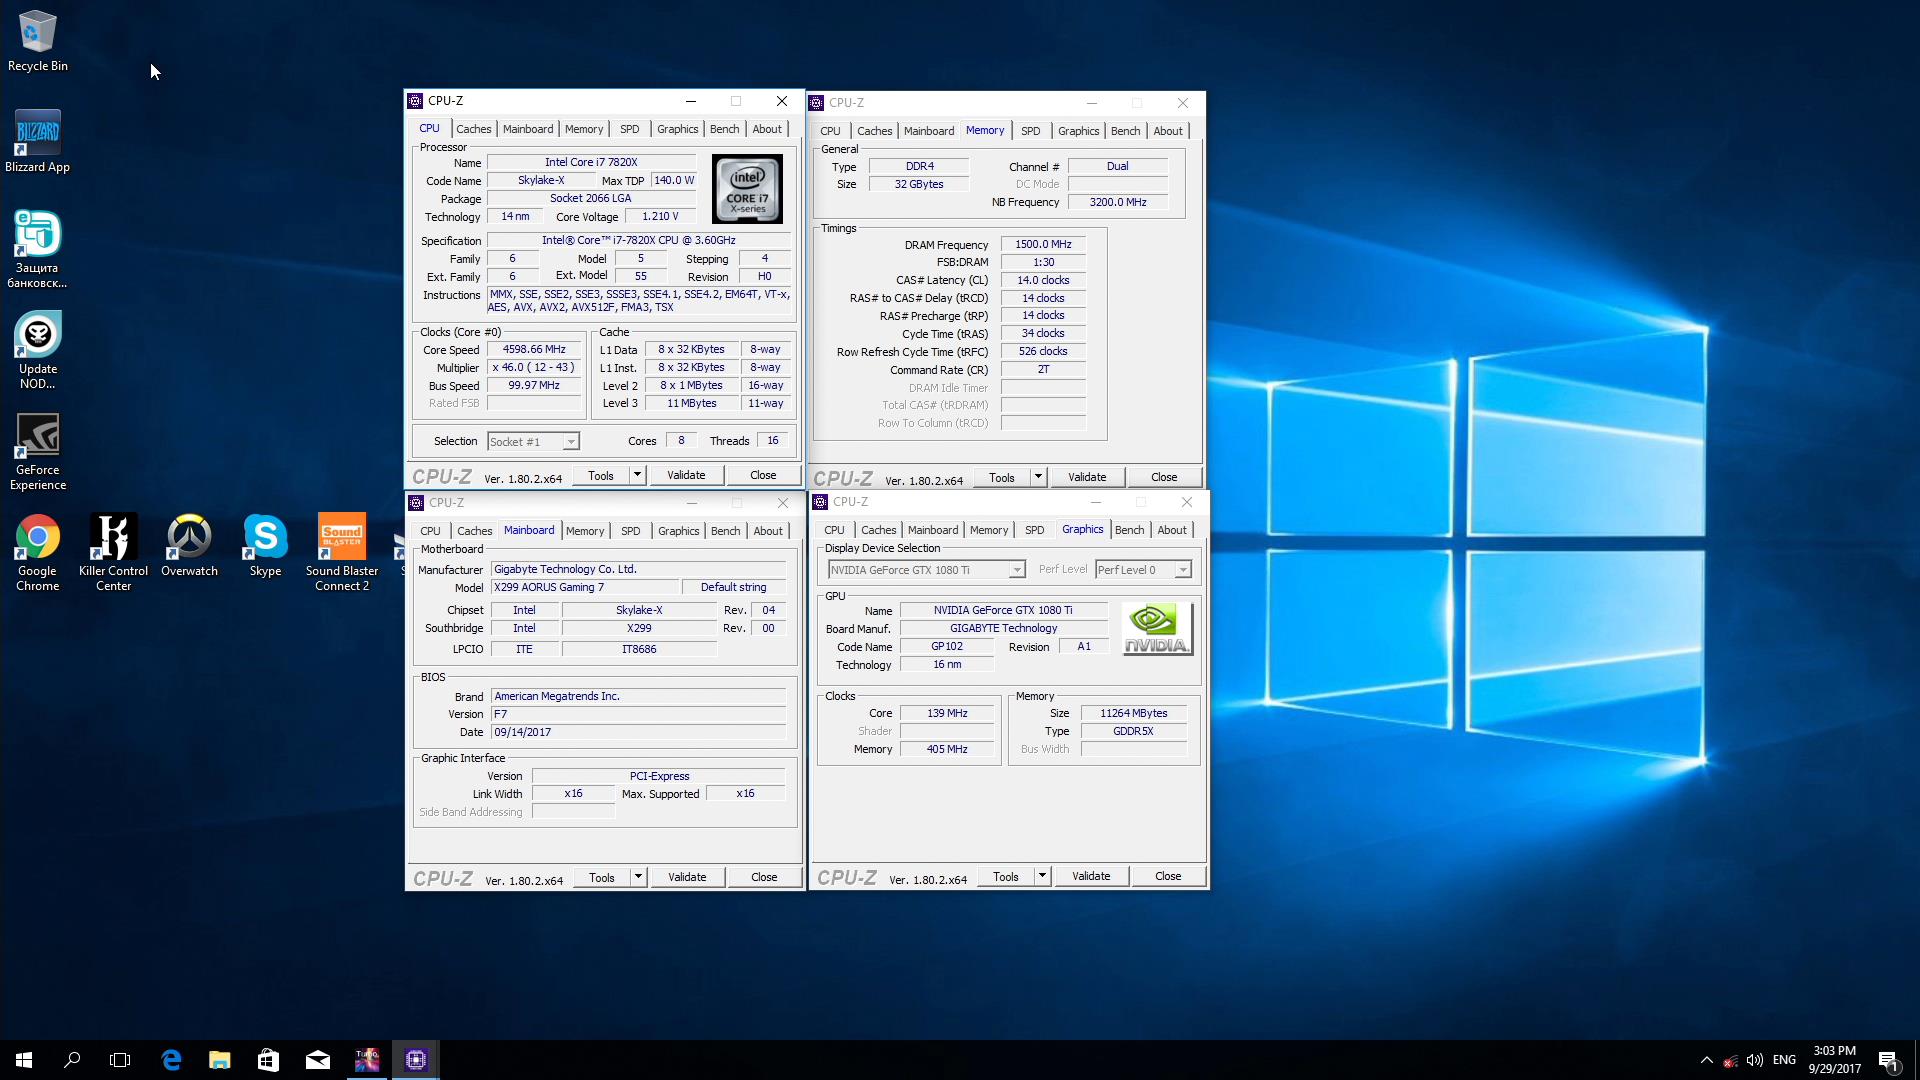1920x1080 pixels.
Task: Open the About tab in Graphics window
Action: click(1172, 530)
